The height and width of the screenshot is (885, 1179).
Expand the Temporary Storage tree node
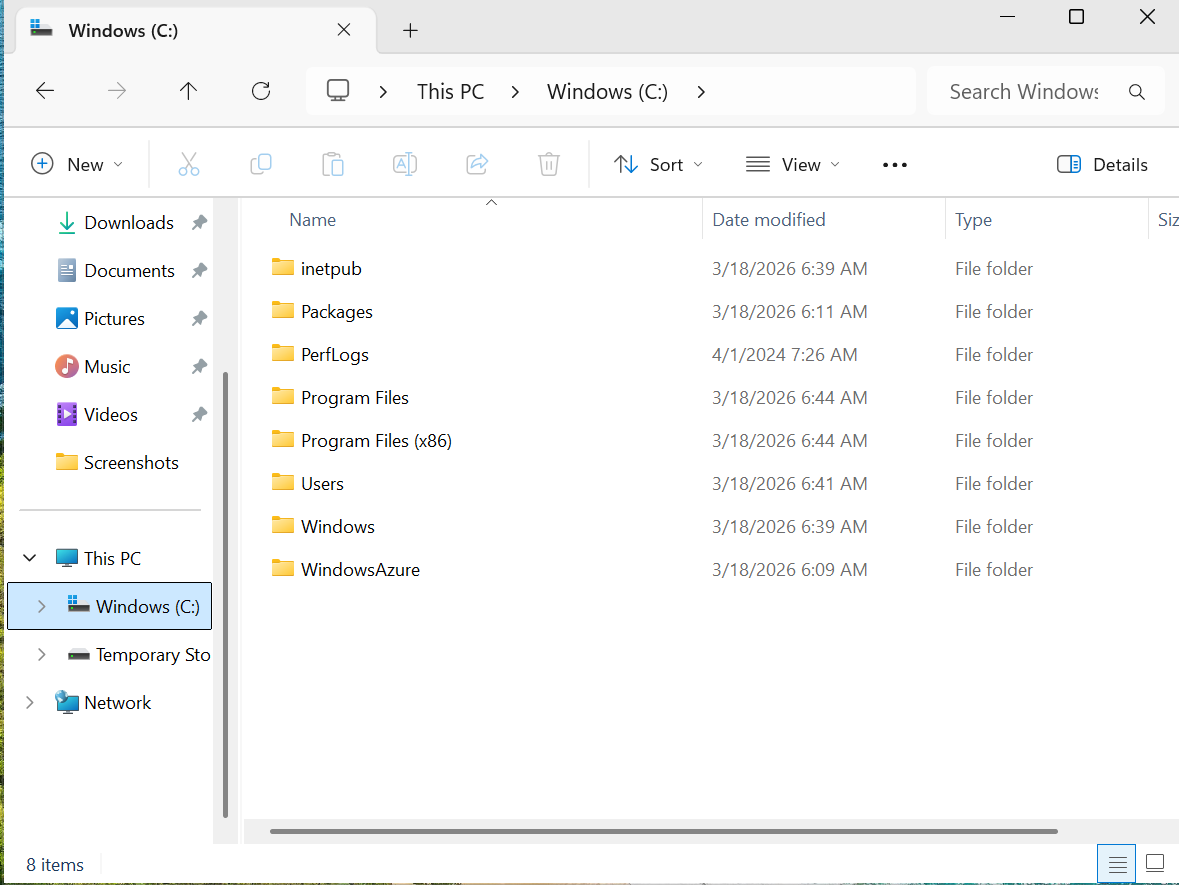[x=42, y=654]
